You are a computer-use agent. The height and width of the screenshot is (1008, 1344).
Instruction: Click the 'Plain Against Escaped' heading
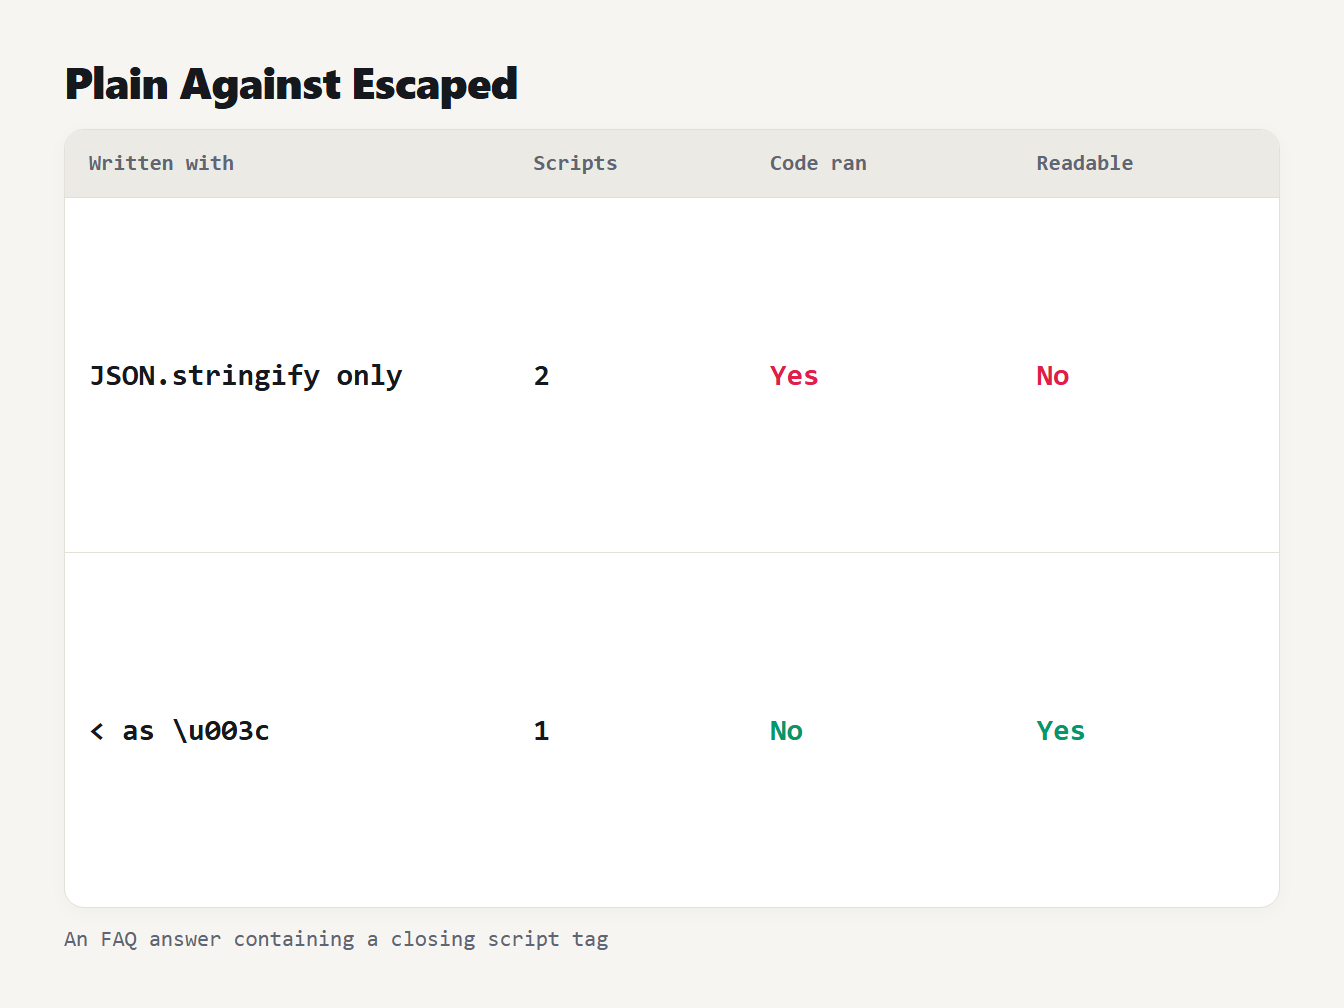pyautogui.click(x=291, y=84)
